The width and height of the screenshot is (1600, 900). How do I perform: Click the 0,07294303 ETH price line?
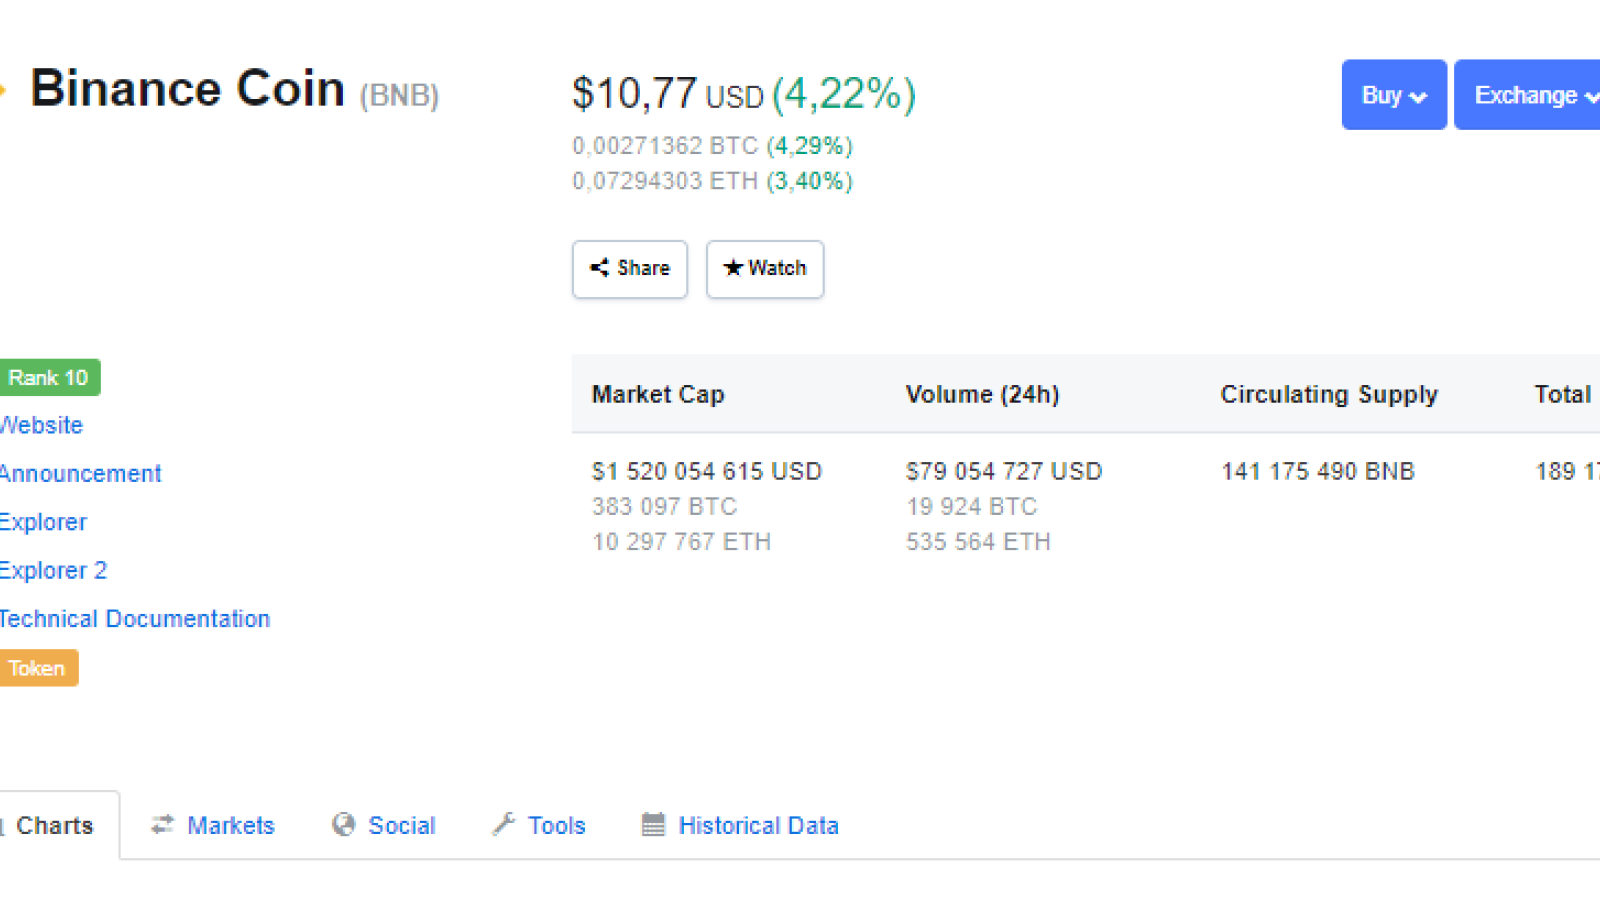(x=712, y=181)
